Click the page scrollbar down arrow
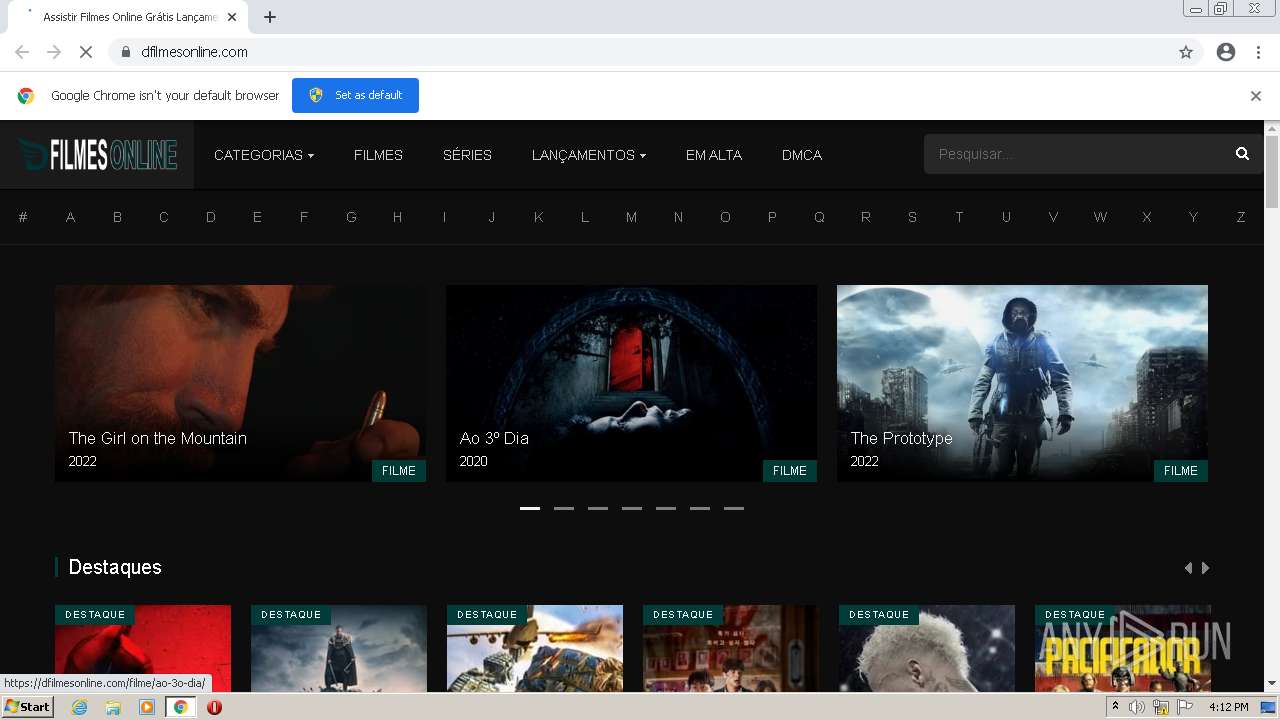 pyautogui.click(x=1272, y=684)
